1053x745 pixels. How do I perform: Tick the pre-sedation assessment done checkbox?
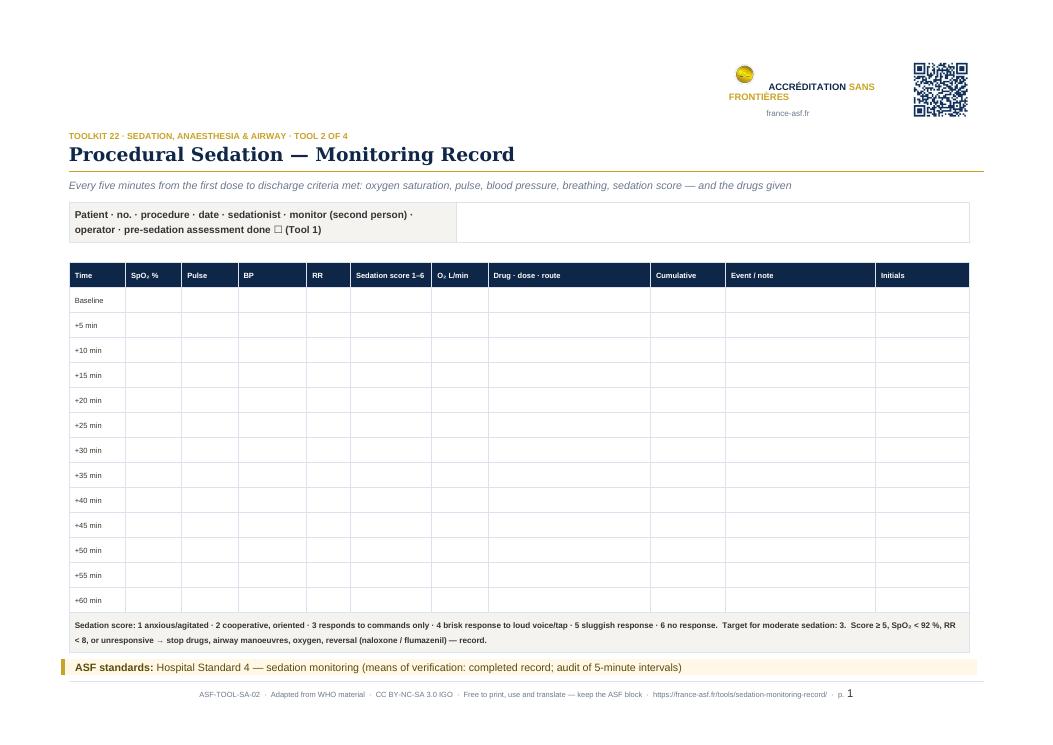pyautogui.click(x=278, y=230)
